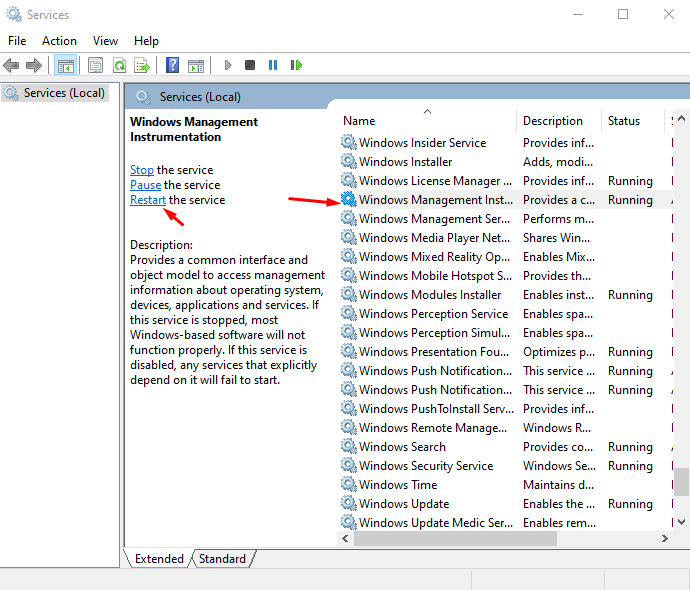Click gear icon of Windows Perception Service
This screenshot has width=690, height=590.
[x=349, y=313]
